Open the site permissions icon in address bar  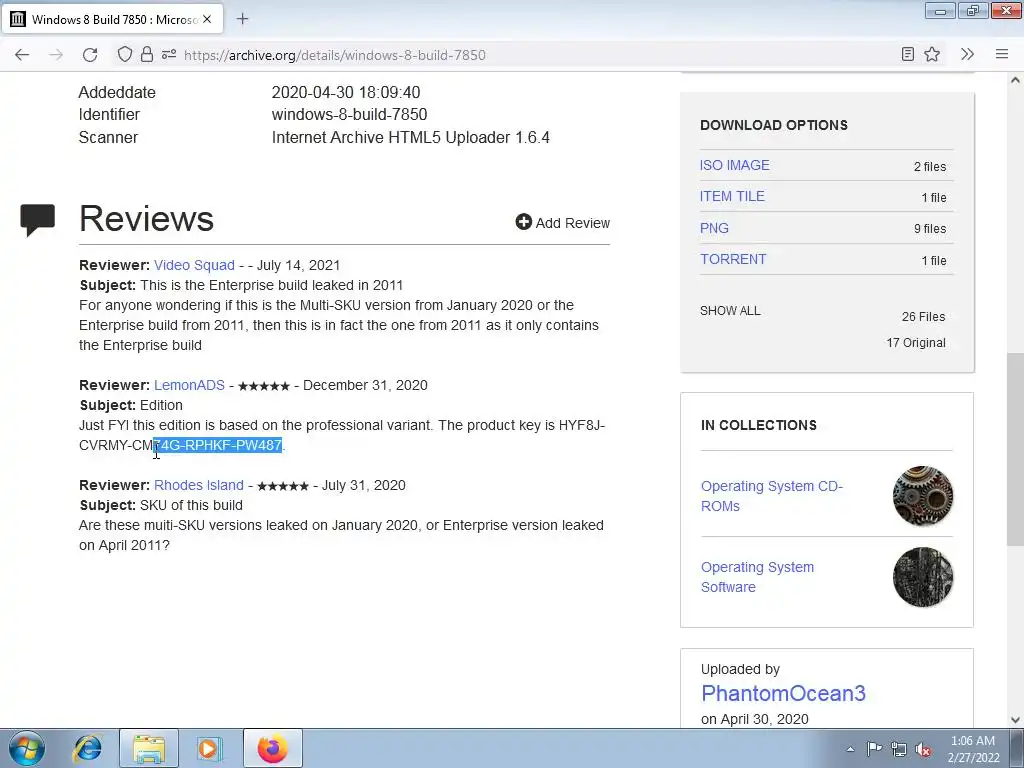pos(169,55)
